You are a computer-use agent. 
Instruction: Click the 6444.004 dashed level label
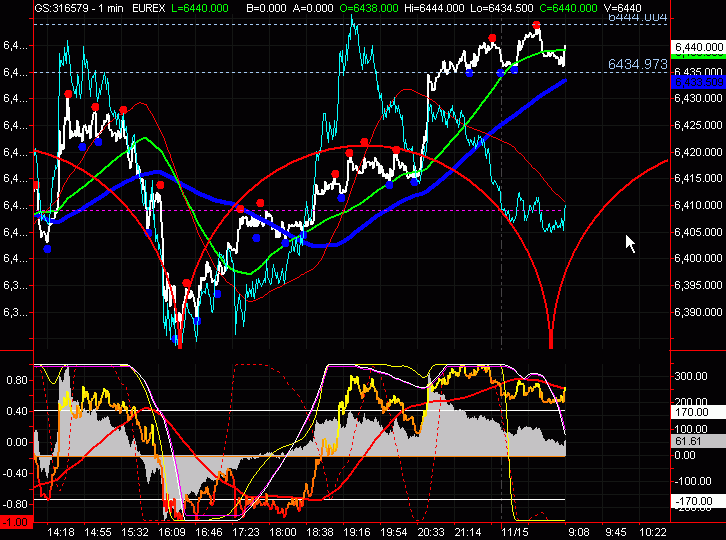click(638, 18)
